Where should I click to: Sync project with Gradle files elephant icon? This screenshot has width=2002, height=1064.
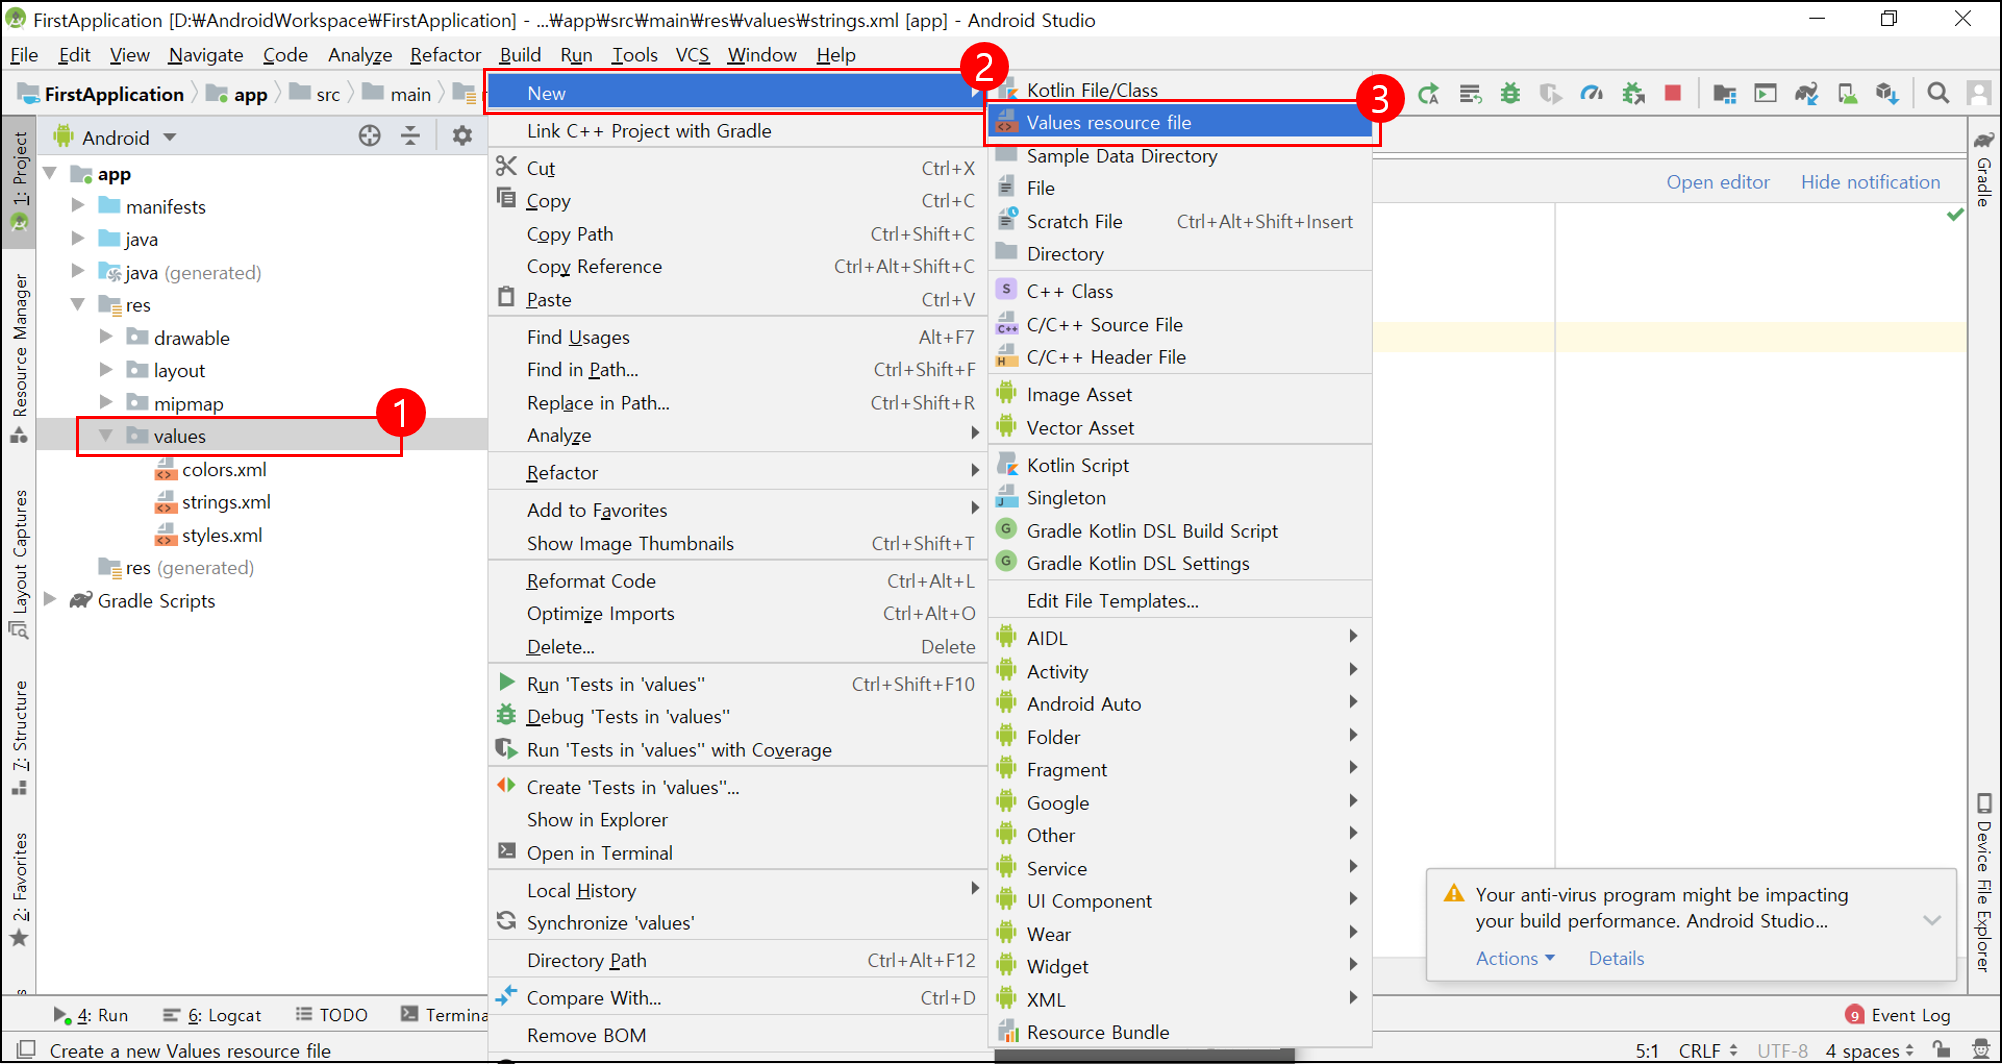[1806, 94]
